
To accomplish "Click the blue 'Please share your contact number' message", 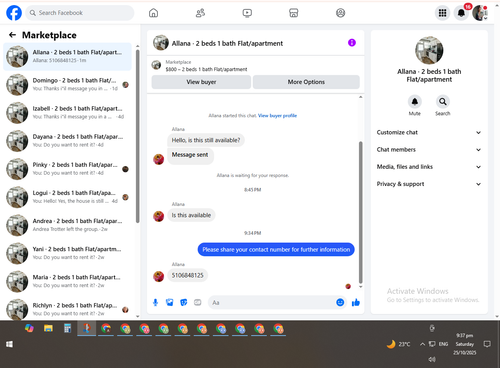I will coord(276,250).
